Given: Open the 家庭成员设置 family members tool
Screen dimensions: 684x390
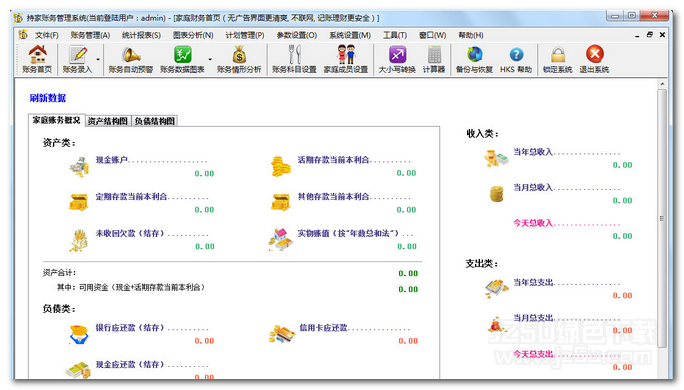Looking at the screenshot, I should coord(346,59).
